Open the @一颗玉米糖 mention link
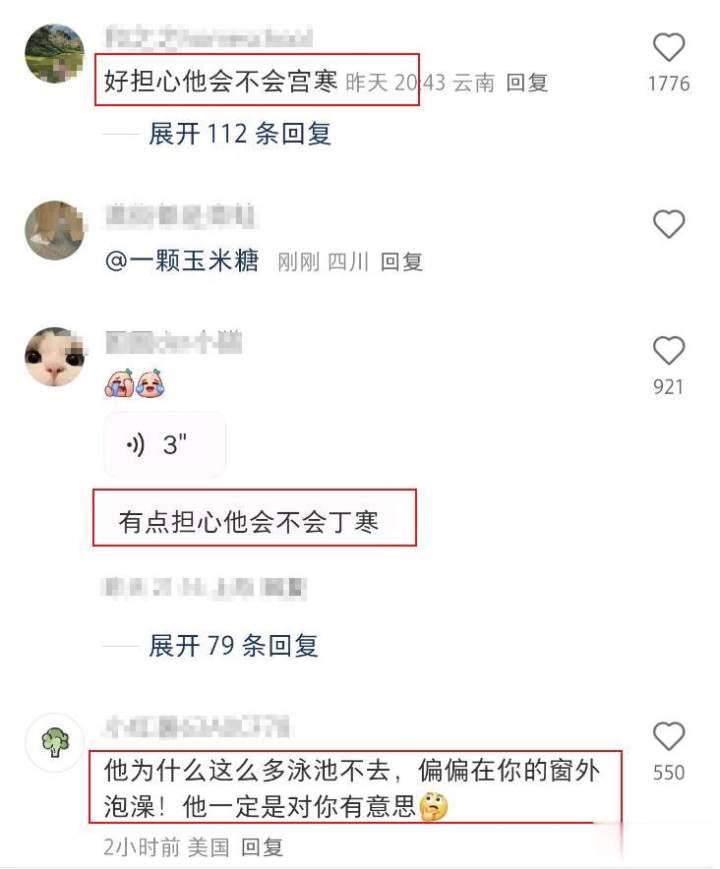This screenshot has width=720, height=869. 182,260
